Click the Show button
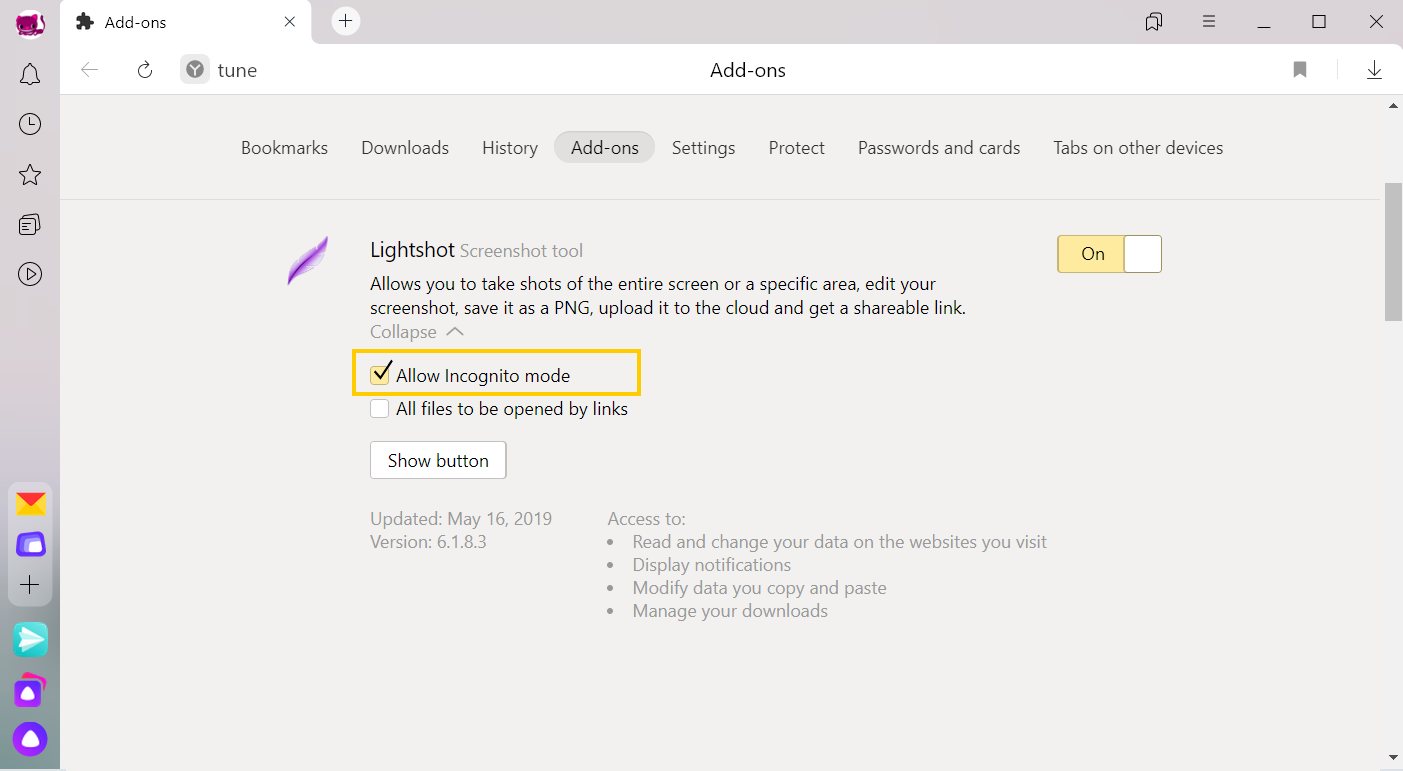1403x771 pixels. [x=438, y=460]
